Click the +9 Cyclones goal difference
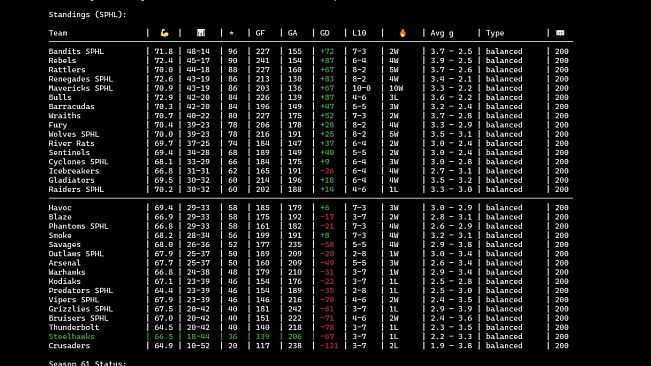Screen dimensions: 651x366 325,162
